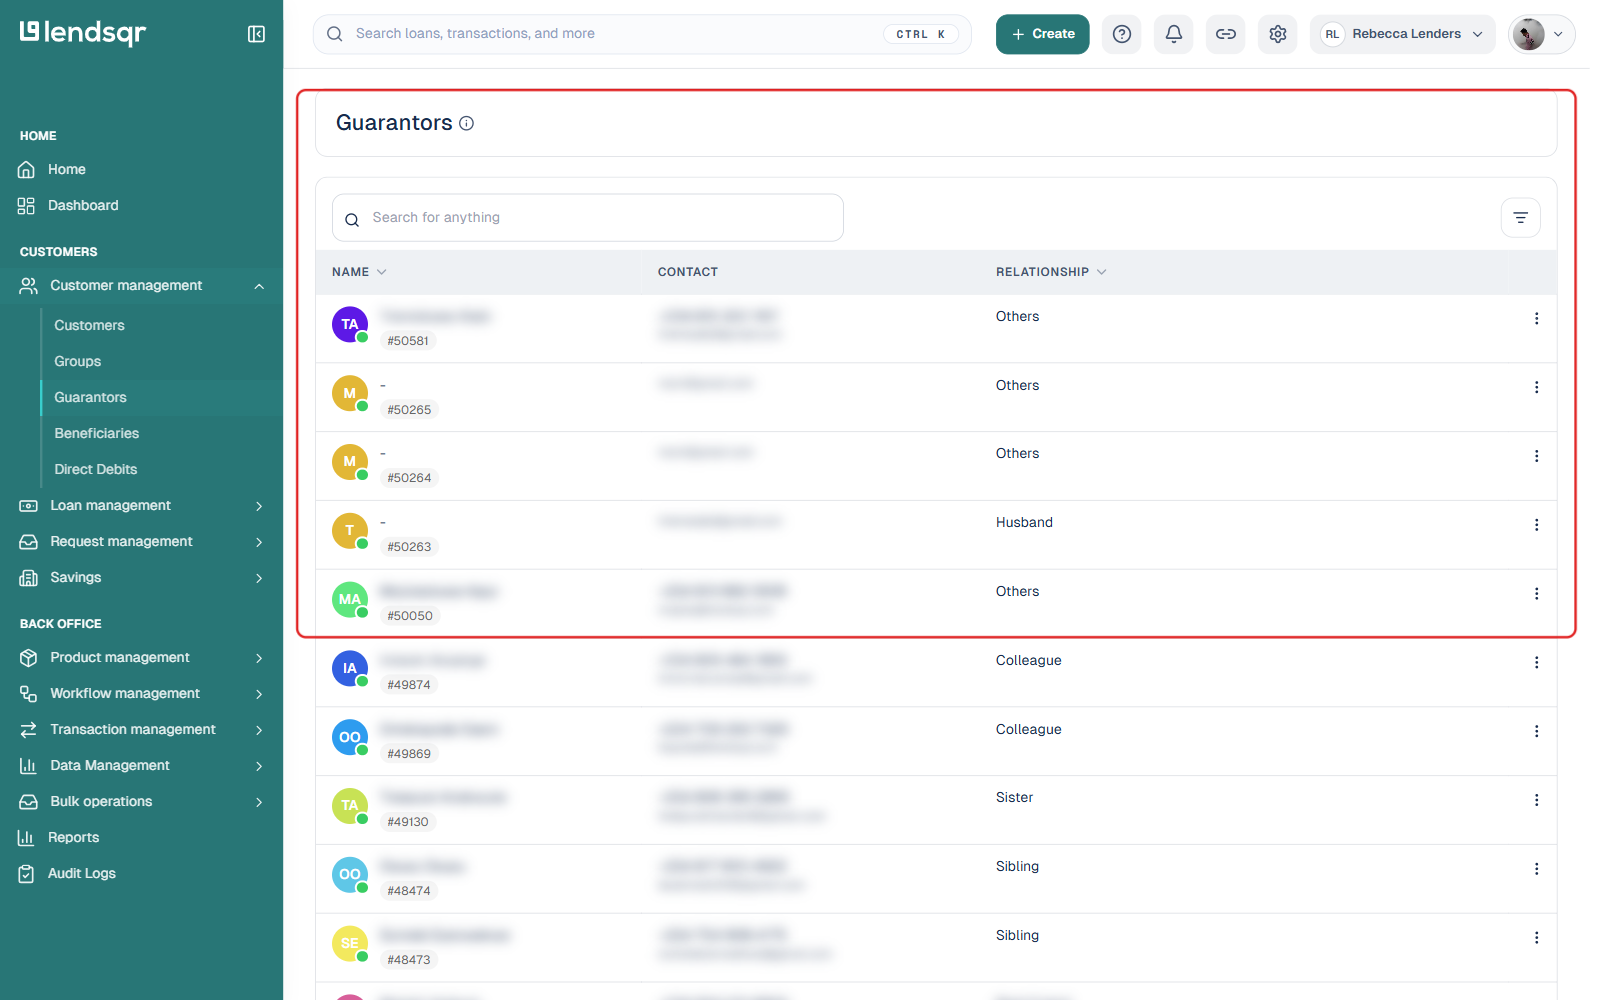This screenshot has height=1000, width=1600.
Task: Click ID badge #50265
Action: pyautogui.click(x=409, y=410)
